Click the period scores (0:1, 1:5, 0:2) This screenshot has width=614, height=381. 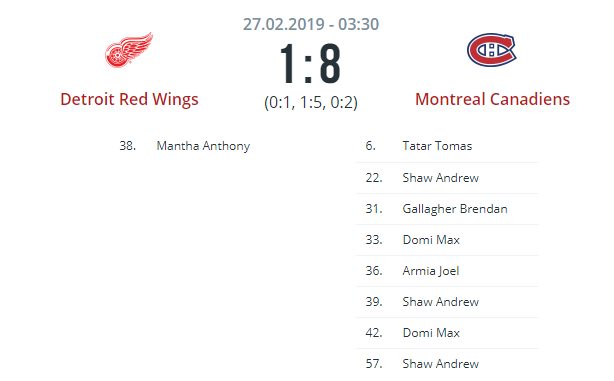coord(311,103)
